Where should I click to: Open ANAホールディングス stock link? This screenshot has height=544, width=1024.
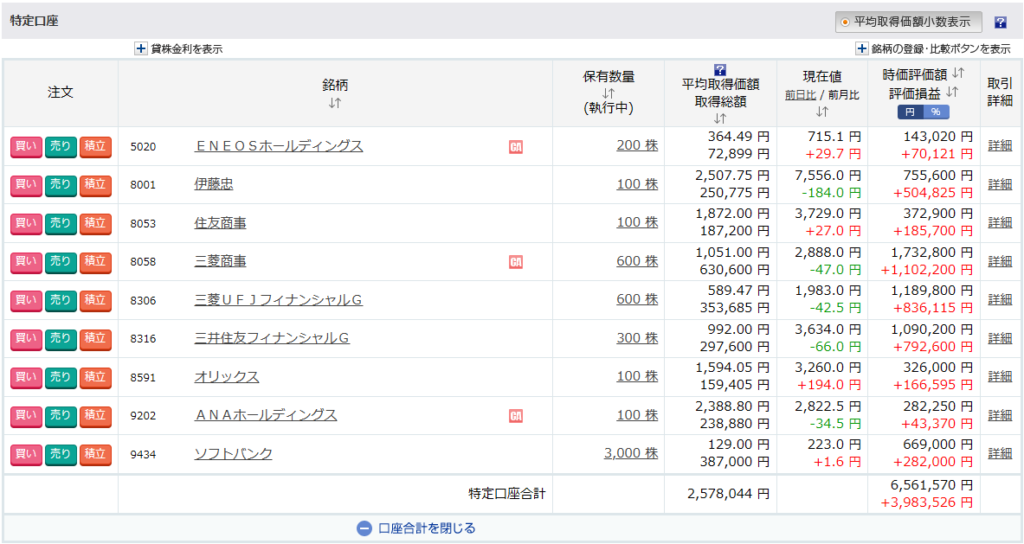[x=266, y=415]
